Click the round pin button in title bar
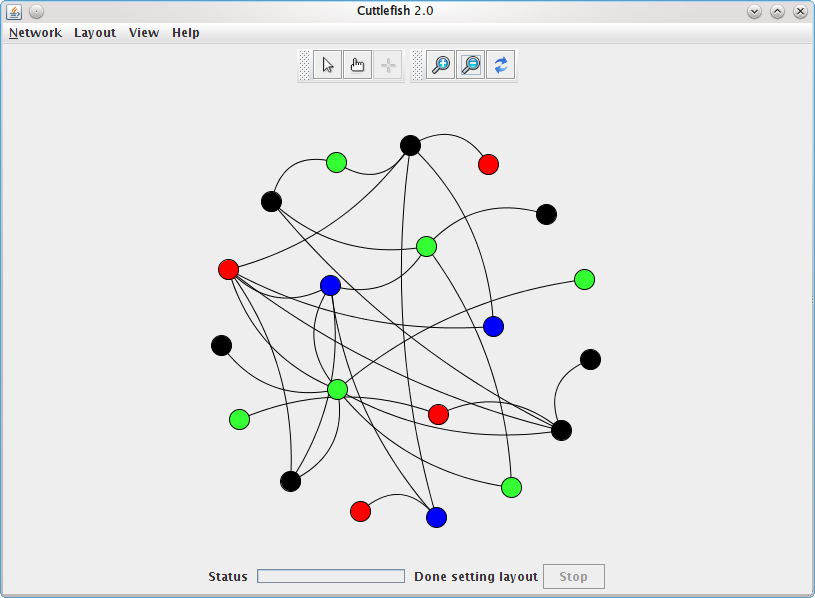This screenshot has height=598, width=815. (36, 11)
